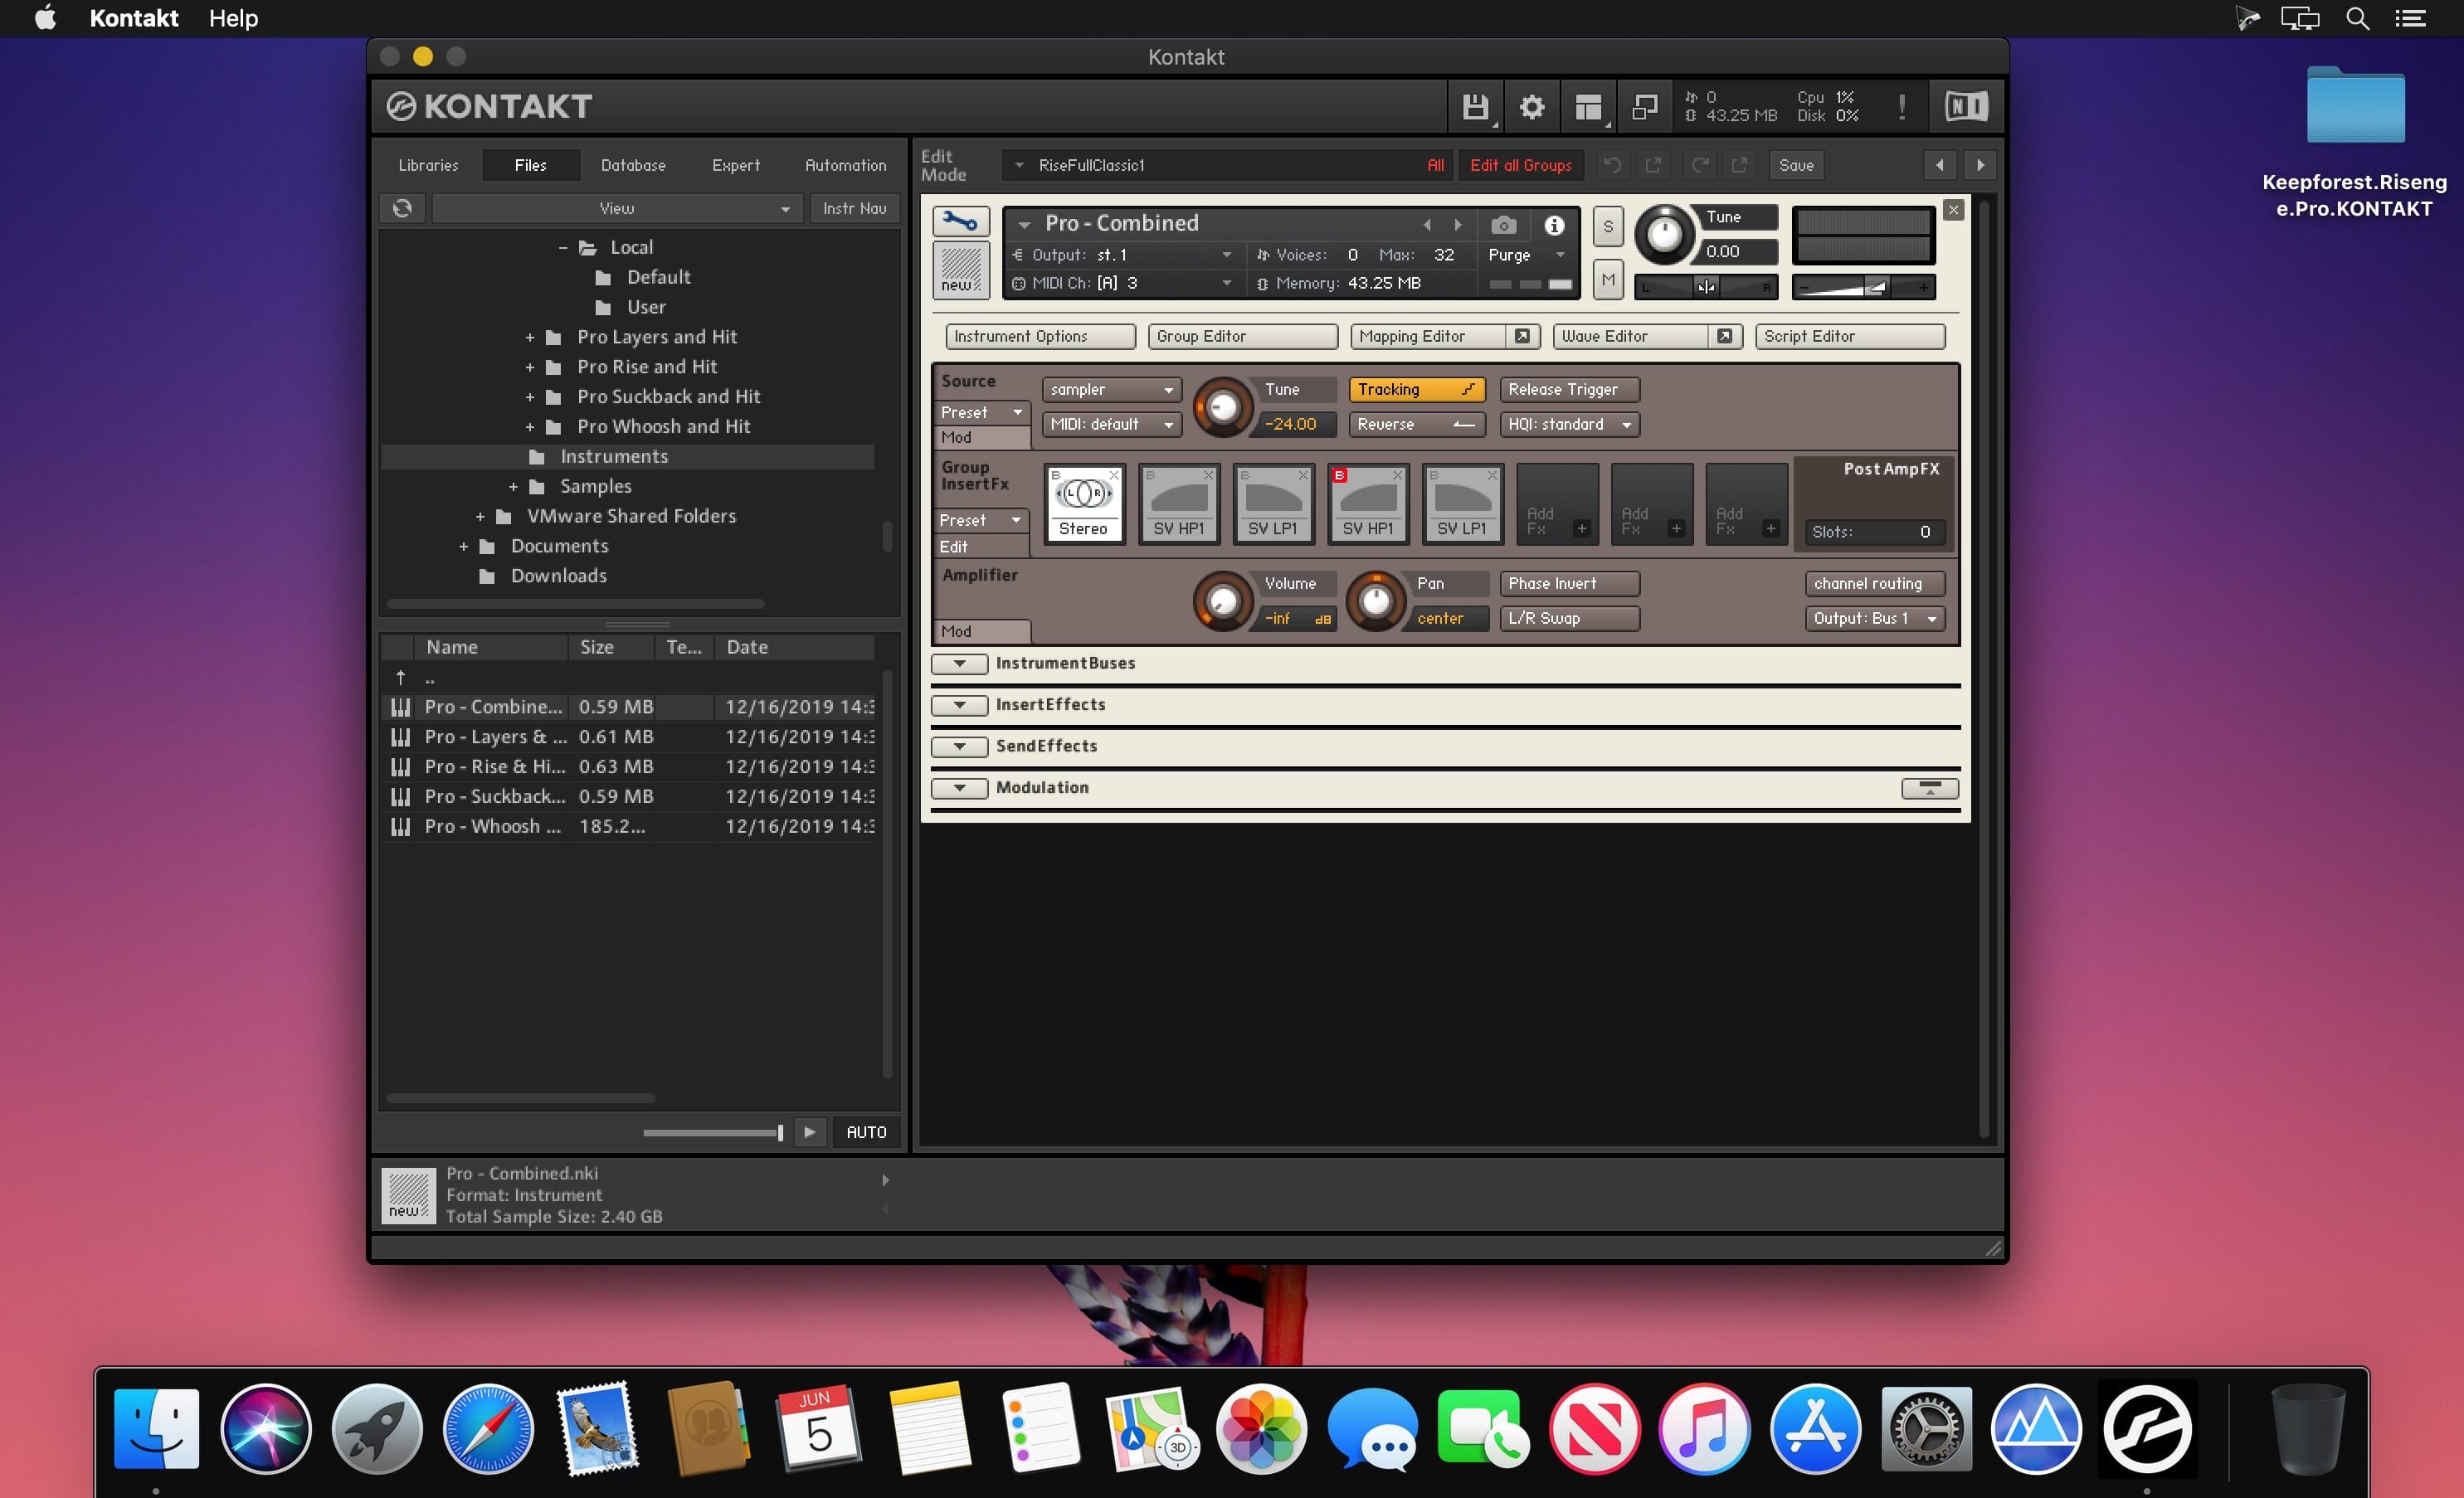This screenshot has width=2464, height=1498.
Task: Toggle L/R Swap in Amplifier
Action: (1569, 618)
